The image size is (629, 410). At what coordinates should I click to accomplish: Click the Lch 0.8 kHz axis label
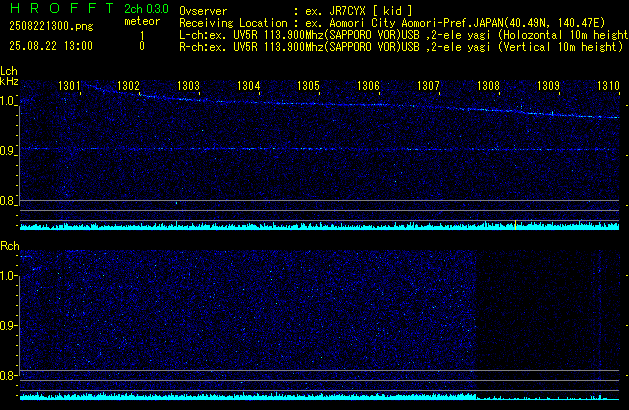tap(8, 201)
